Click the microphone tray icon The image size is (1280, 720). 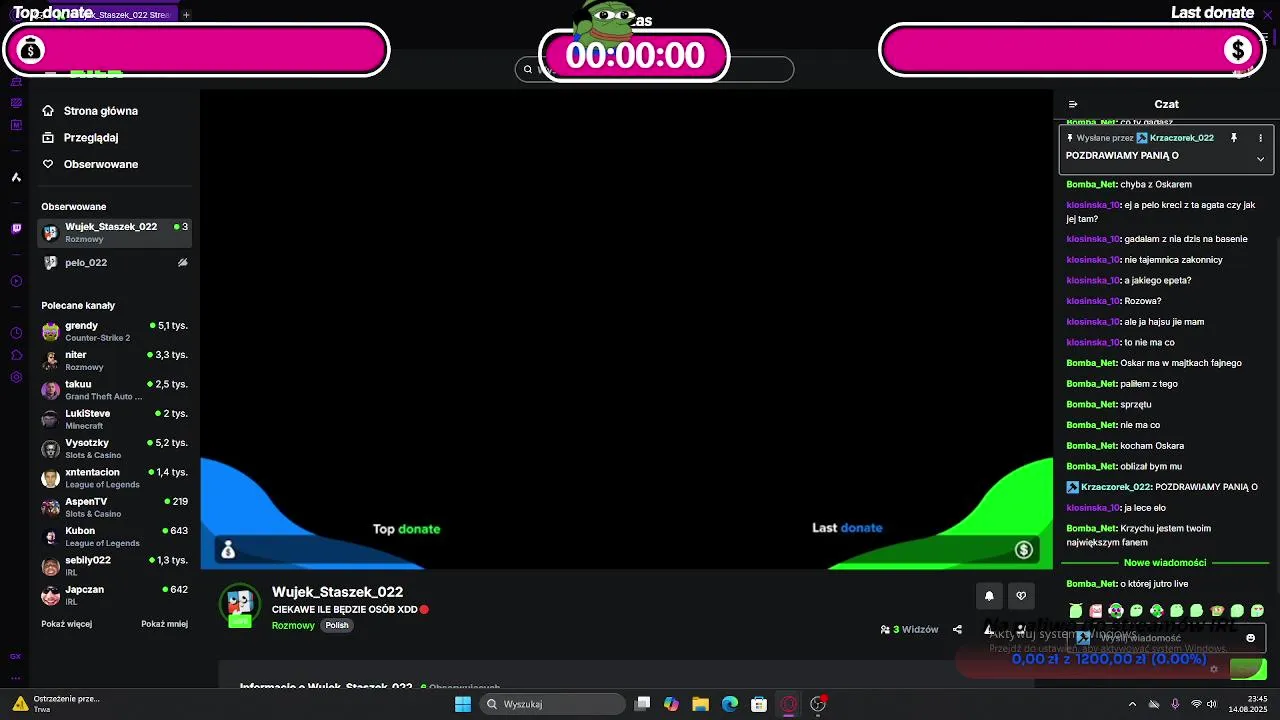[x=1175, y=704]
